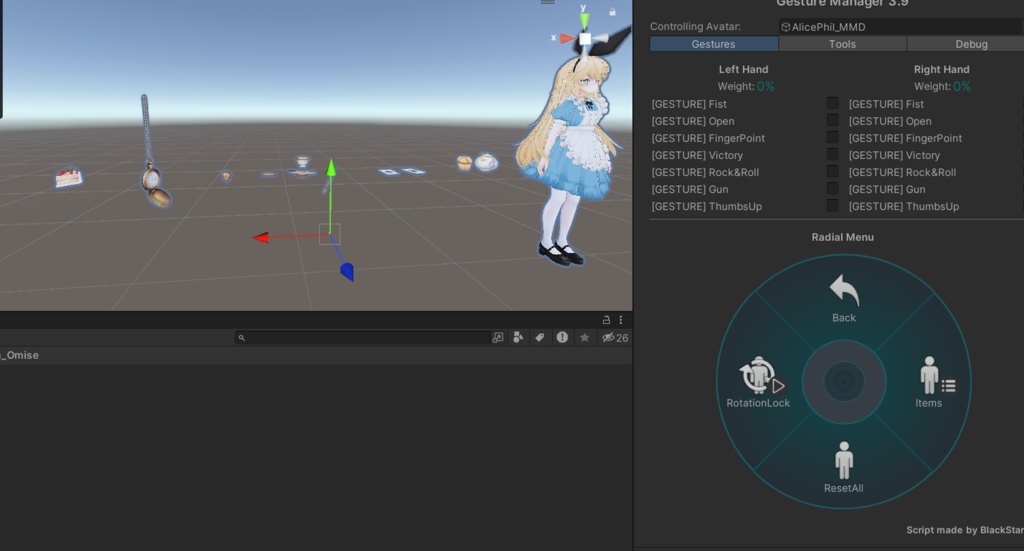
Task: Click Right Hand [GESTURE] ThumbsUp label
Action: (904, 206)
